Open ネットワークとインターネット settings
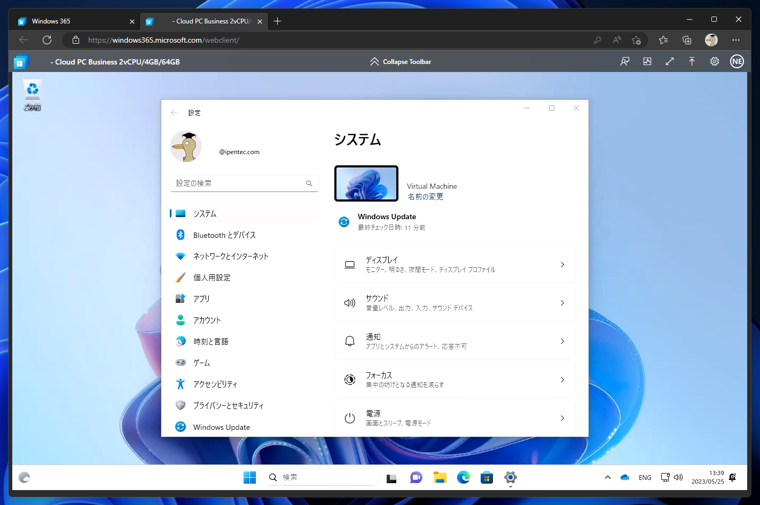Screen dimensions: 760x505 click(244, 256)
